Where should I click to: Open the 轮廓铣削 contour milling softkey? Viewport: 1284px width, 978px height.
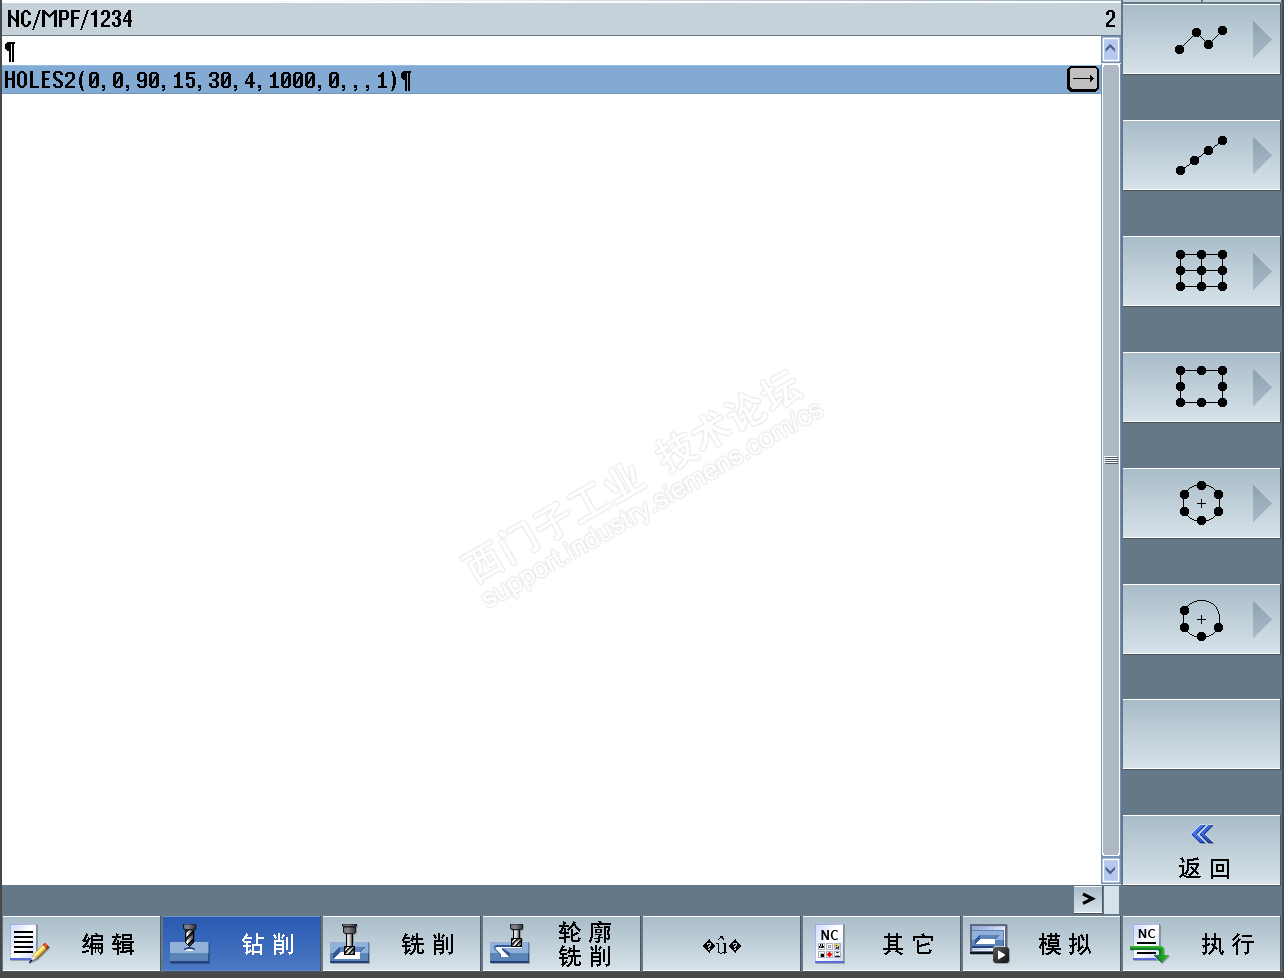(x=561, y=944)
